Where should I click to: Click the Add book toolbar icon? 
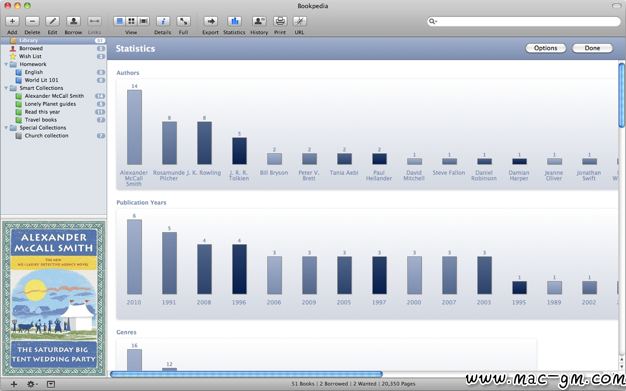click(x=12, y=21)
